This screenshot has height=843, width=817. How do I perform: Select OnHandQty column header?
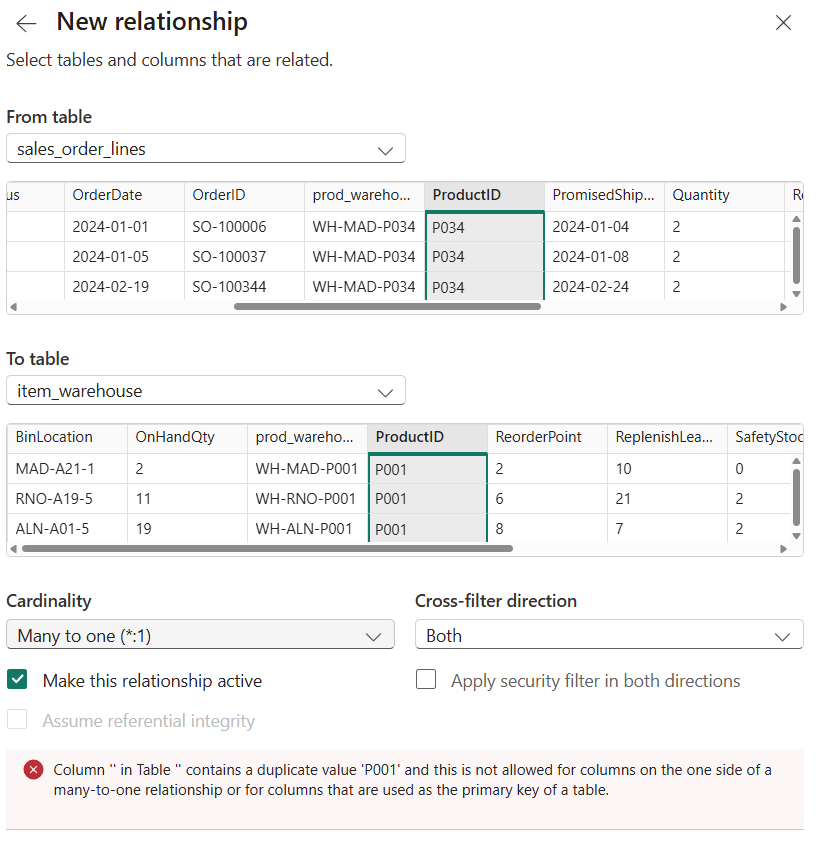pyautogui.click(x=188, y=437)
